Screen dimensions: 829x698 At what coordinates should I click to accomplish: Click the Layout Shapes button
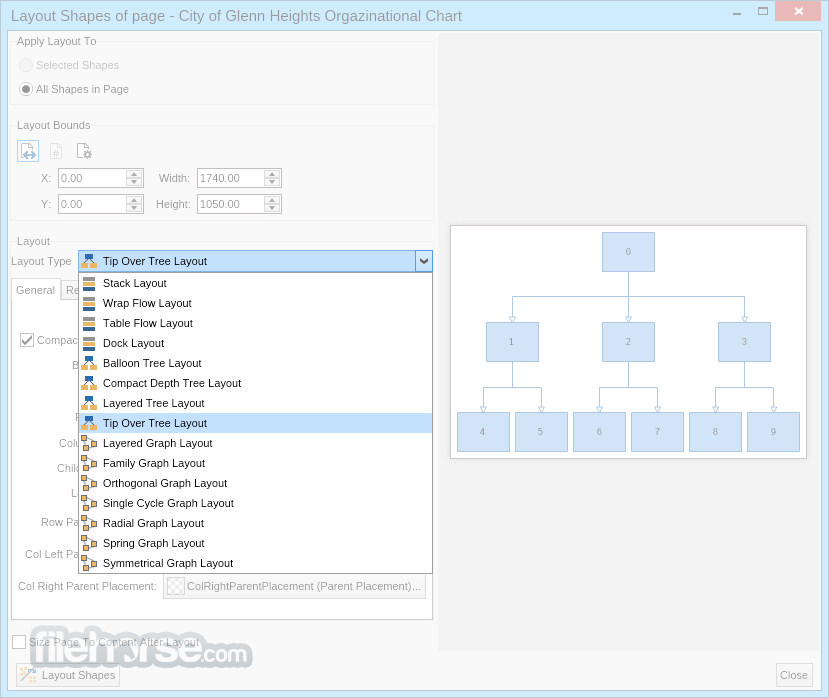pyautogui.click(x=68, y=675)
